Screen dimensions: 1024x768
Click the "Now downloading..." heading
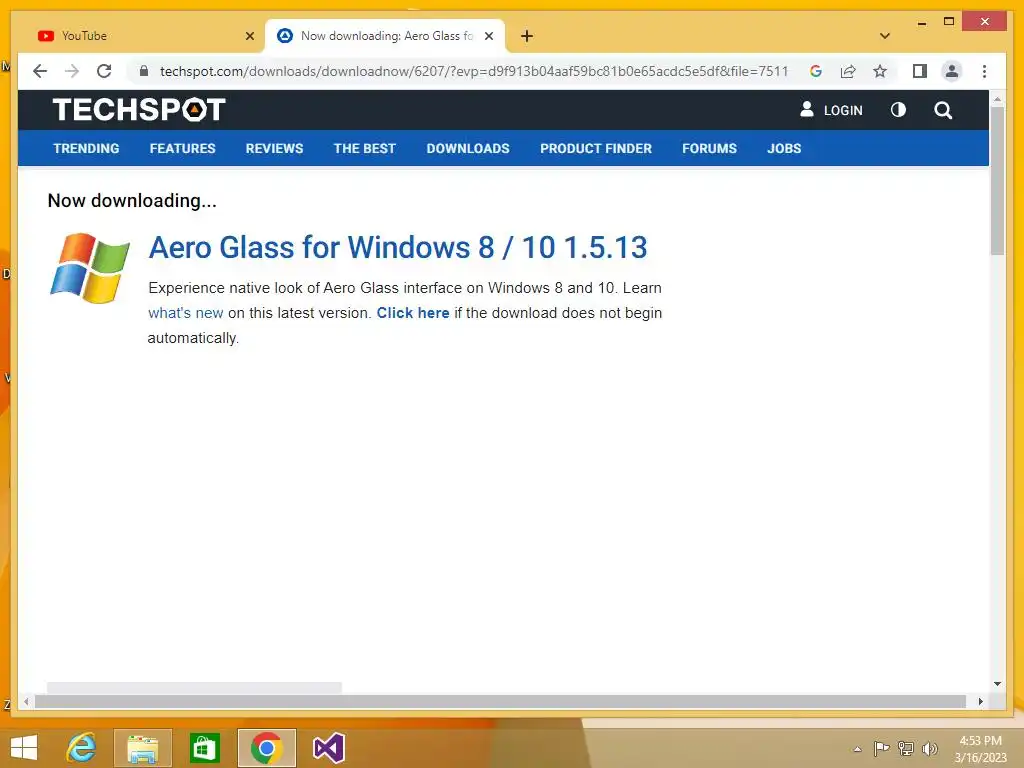132,200
